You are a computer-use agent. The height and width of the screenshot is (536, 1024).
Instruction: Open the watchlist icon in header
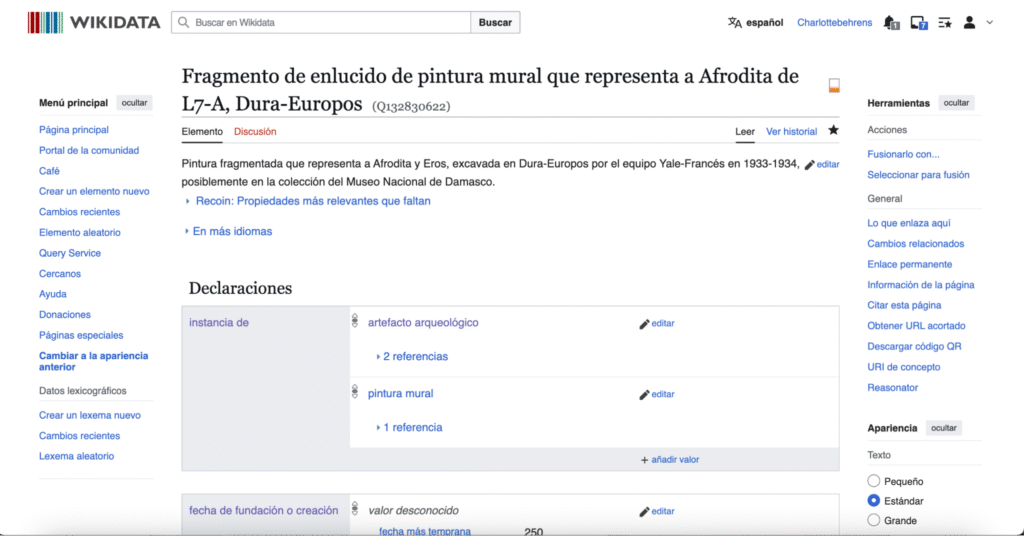tap(944, 22)
